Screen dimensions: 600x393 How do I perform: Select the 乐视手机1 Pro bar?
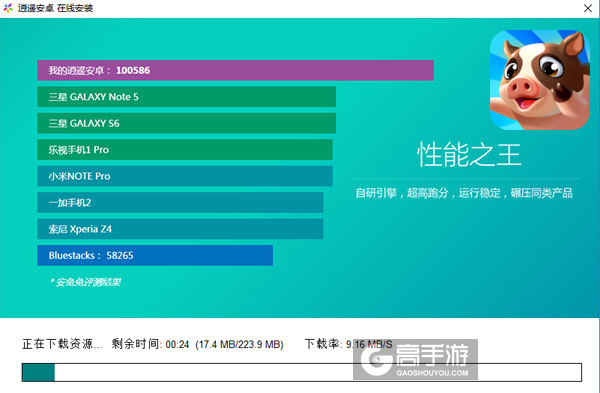pos(185,150)
